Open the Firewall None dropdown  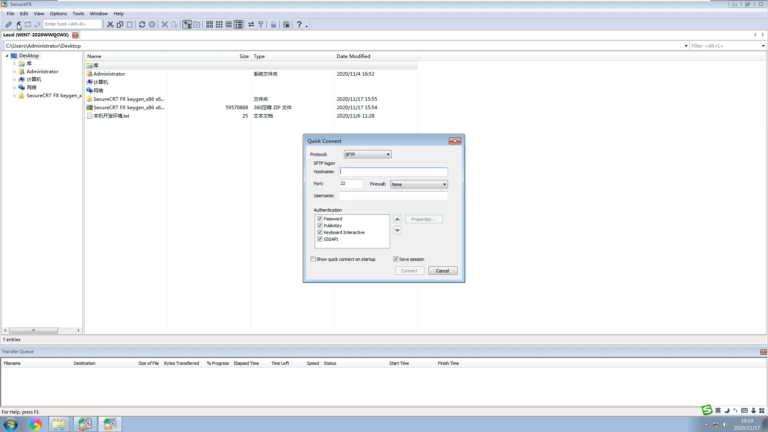pyautogui.click(x=419, y=184)
